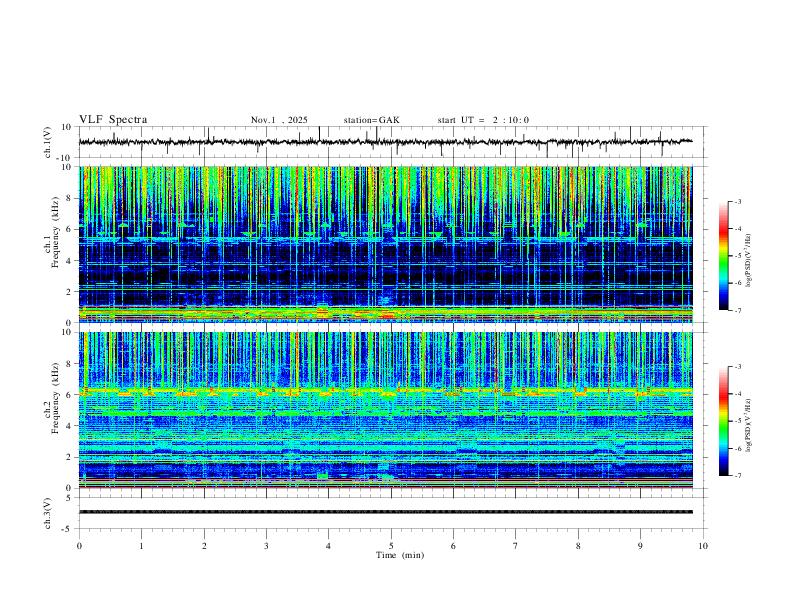Click the time axis tick label '9'
Image resolution: width=792 pixels, height=612 pixels.
point(640,546)
